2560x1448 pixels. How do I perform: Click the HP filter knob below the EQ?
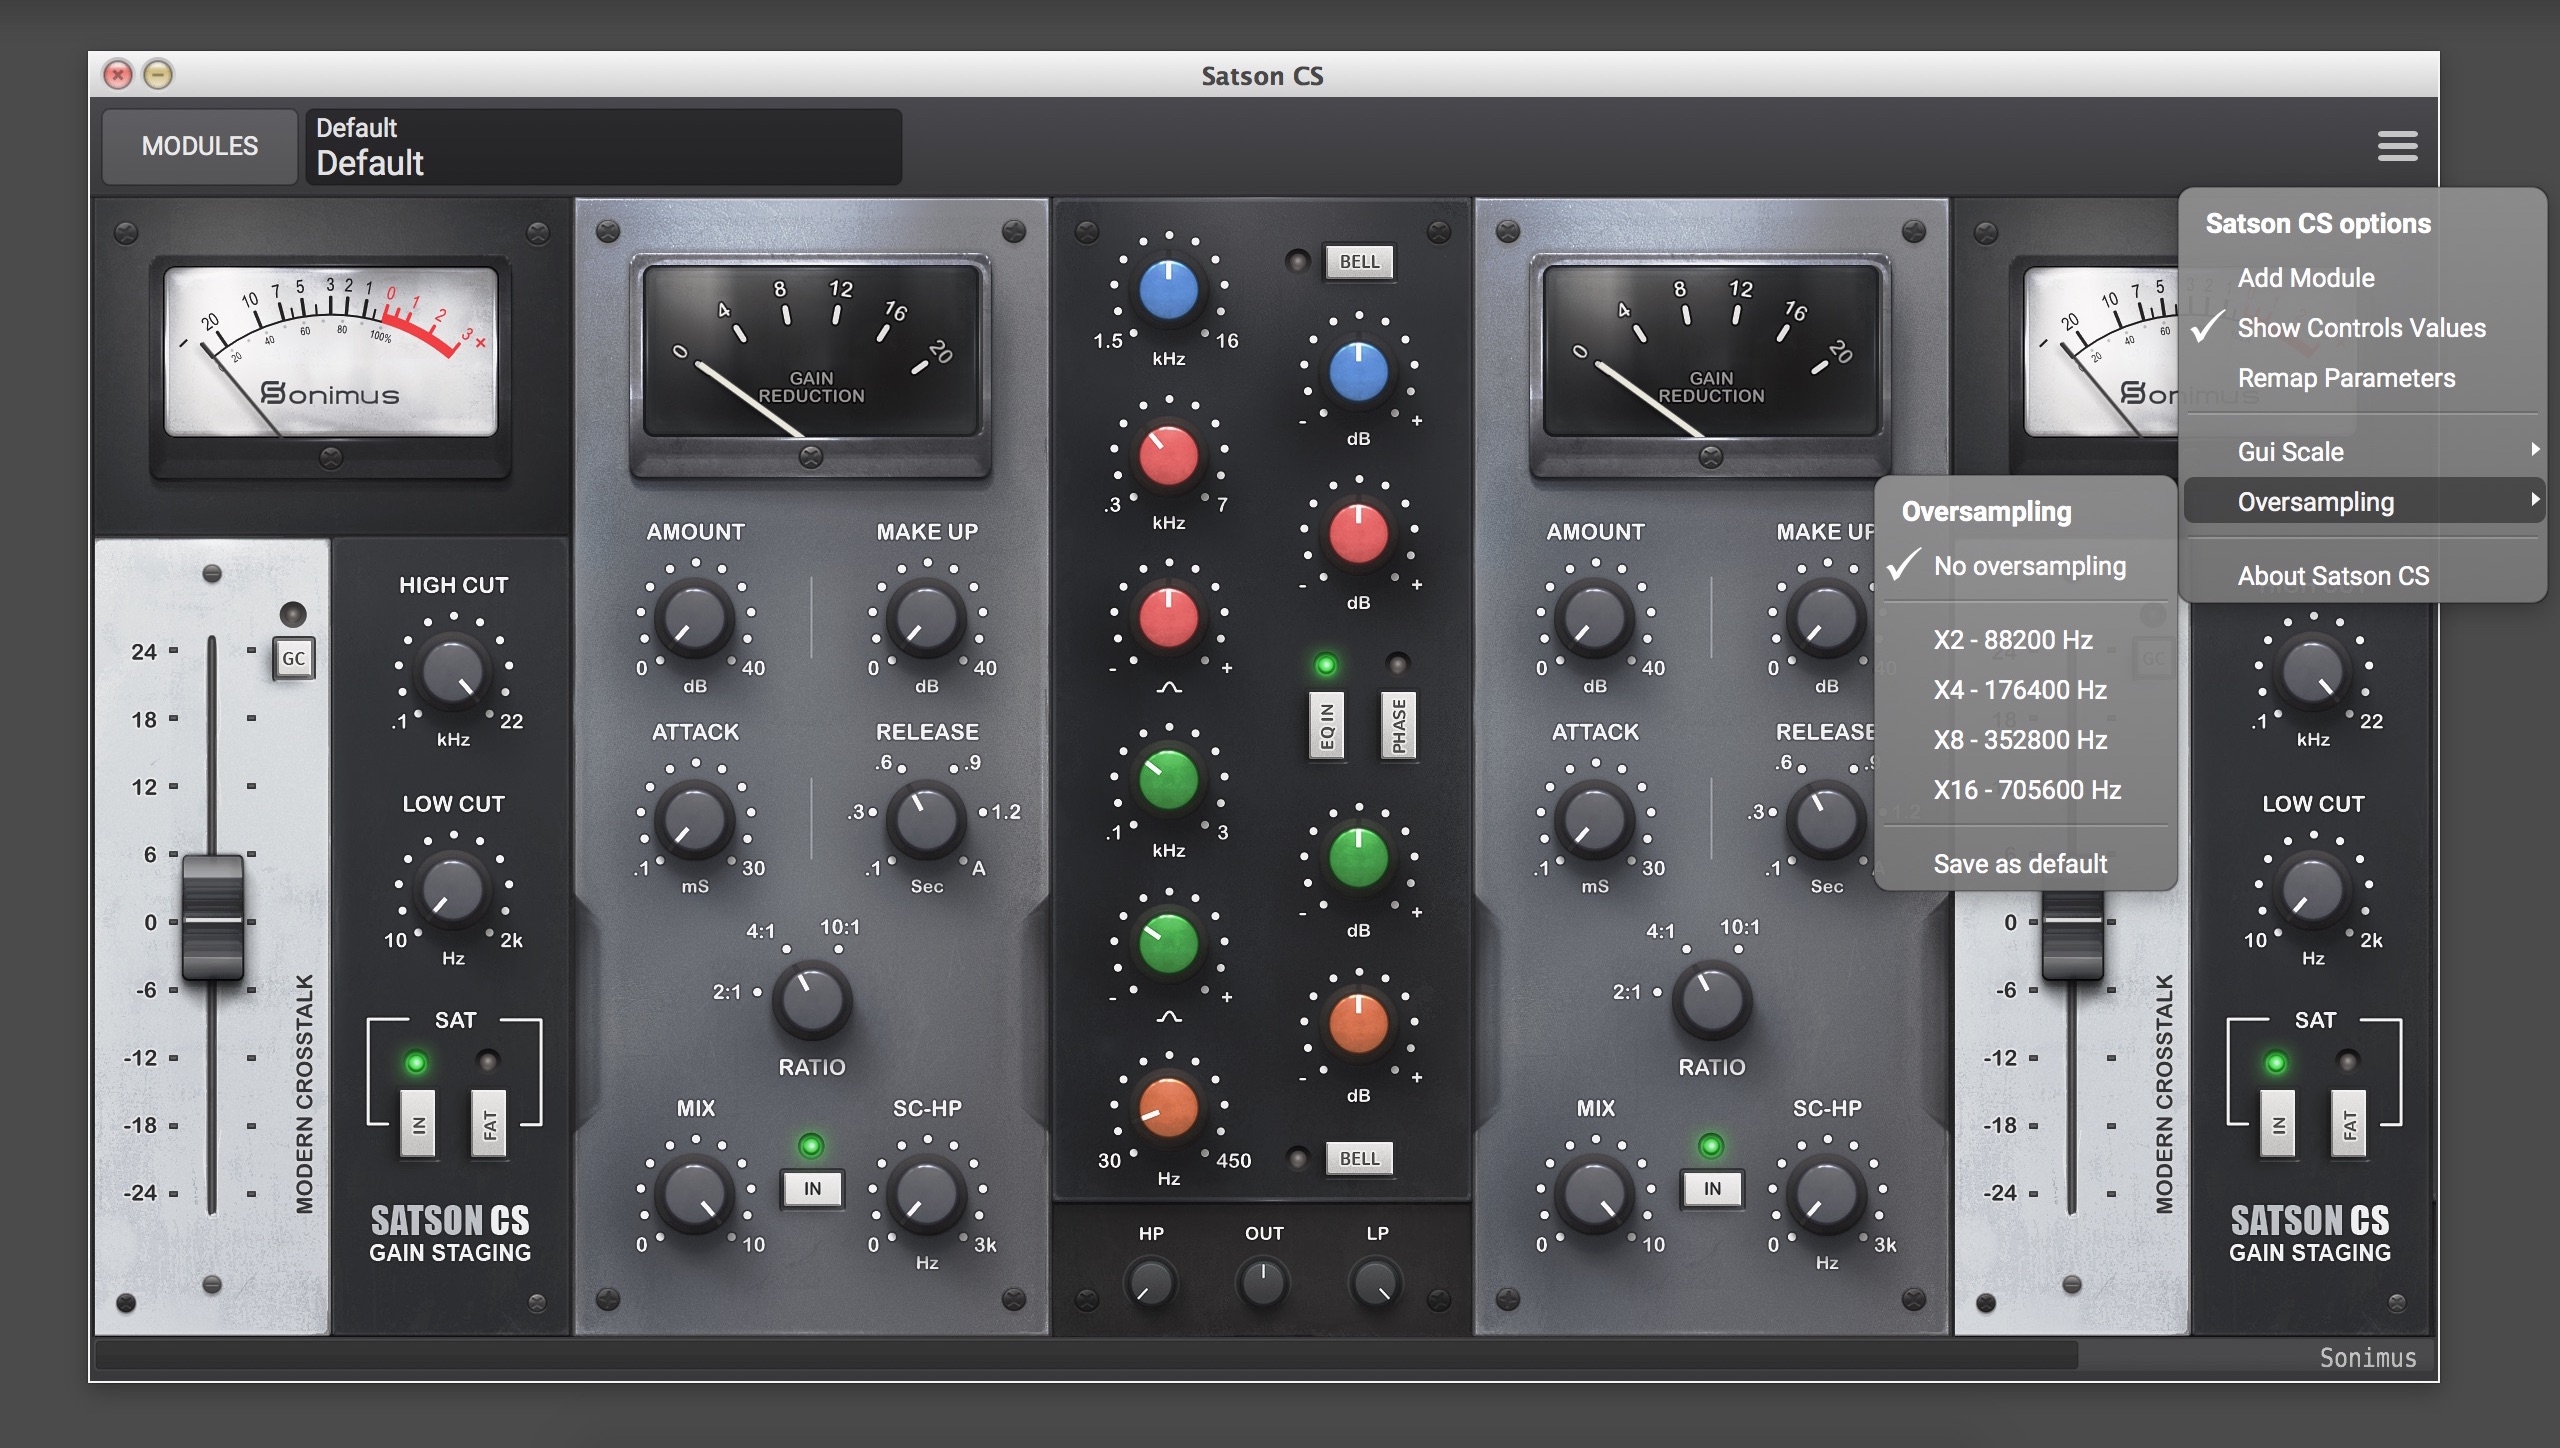click(1151, 1283)
